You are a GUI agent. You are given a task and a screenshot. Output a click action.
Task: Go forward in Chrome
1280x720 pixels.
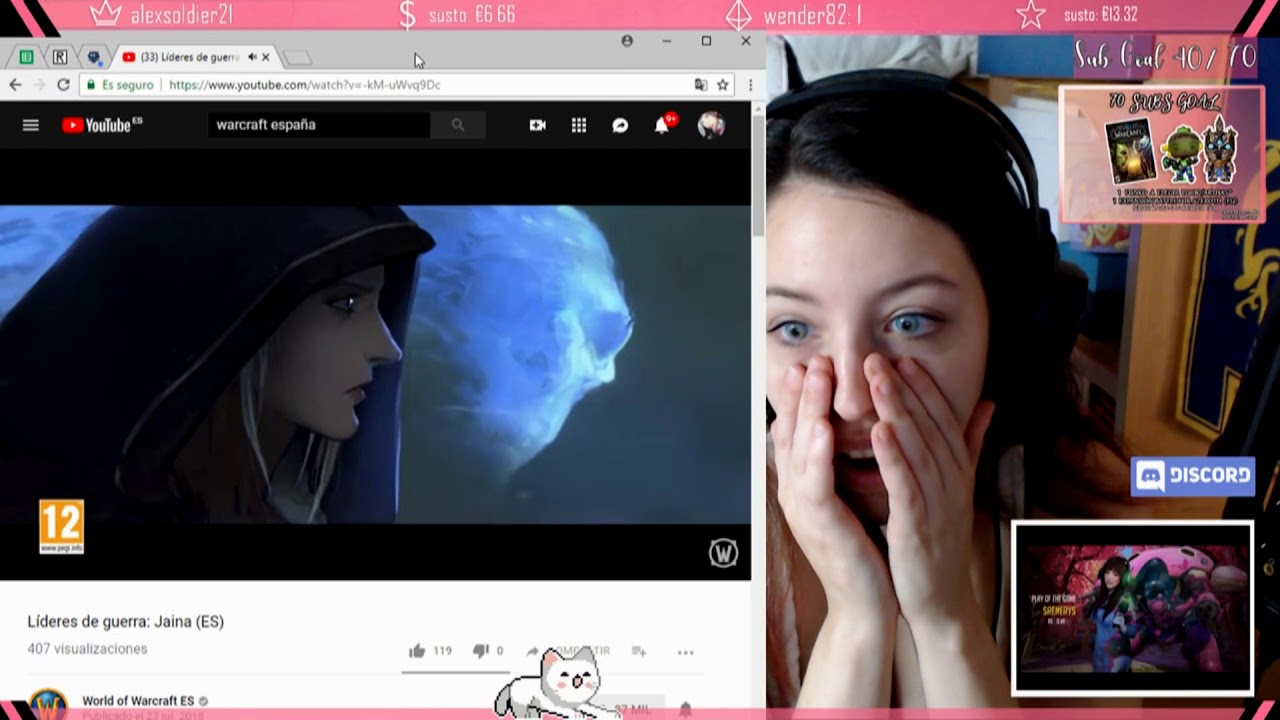[39, 85]
